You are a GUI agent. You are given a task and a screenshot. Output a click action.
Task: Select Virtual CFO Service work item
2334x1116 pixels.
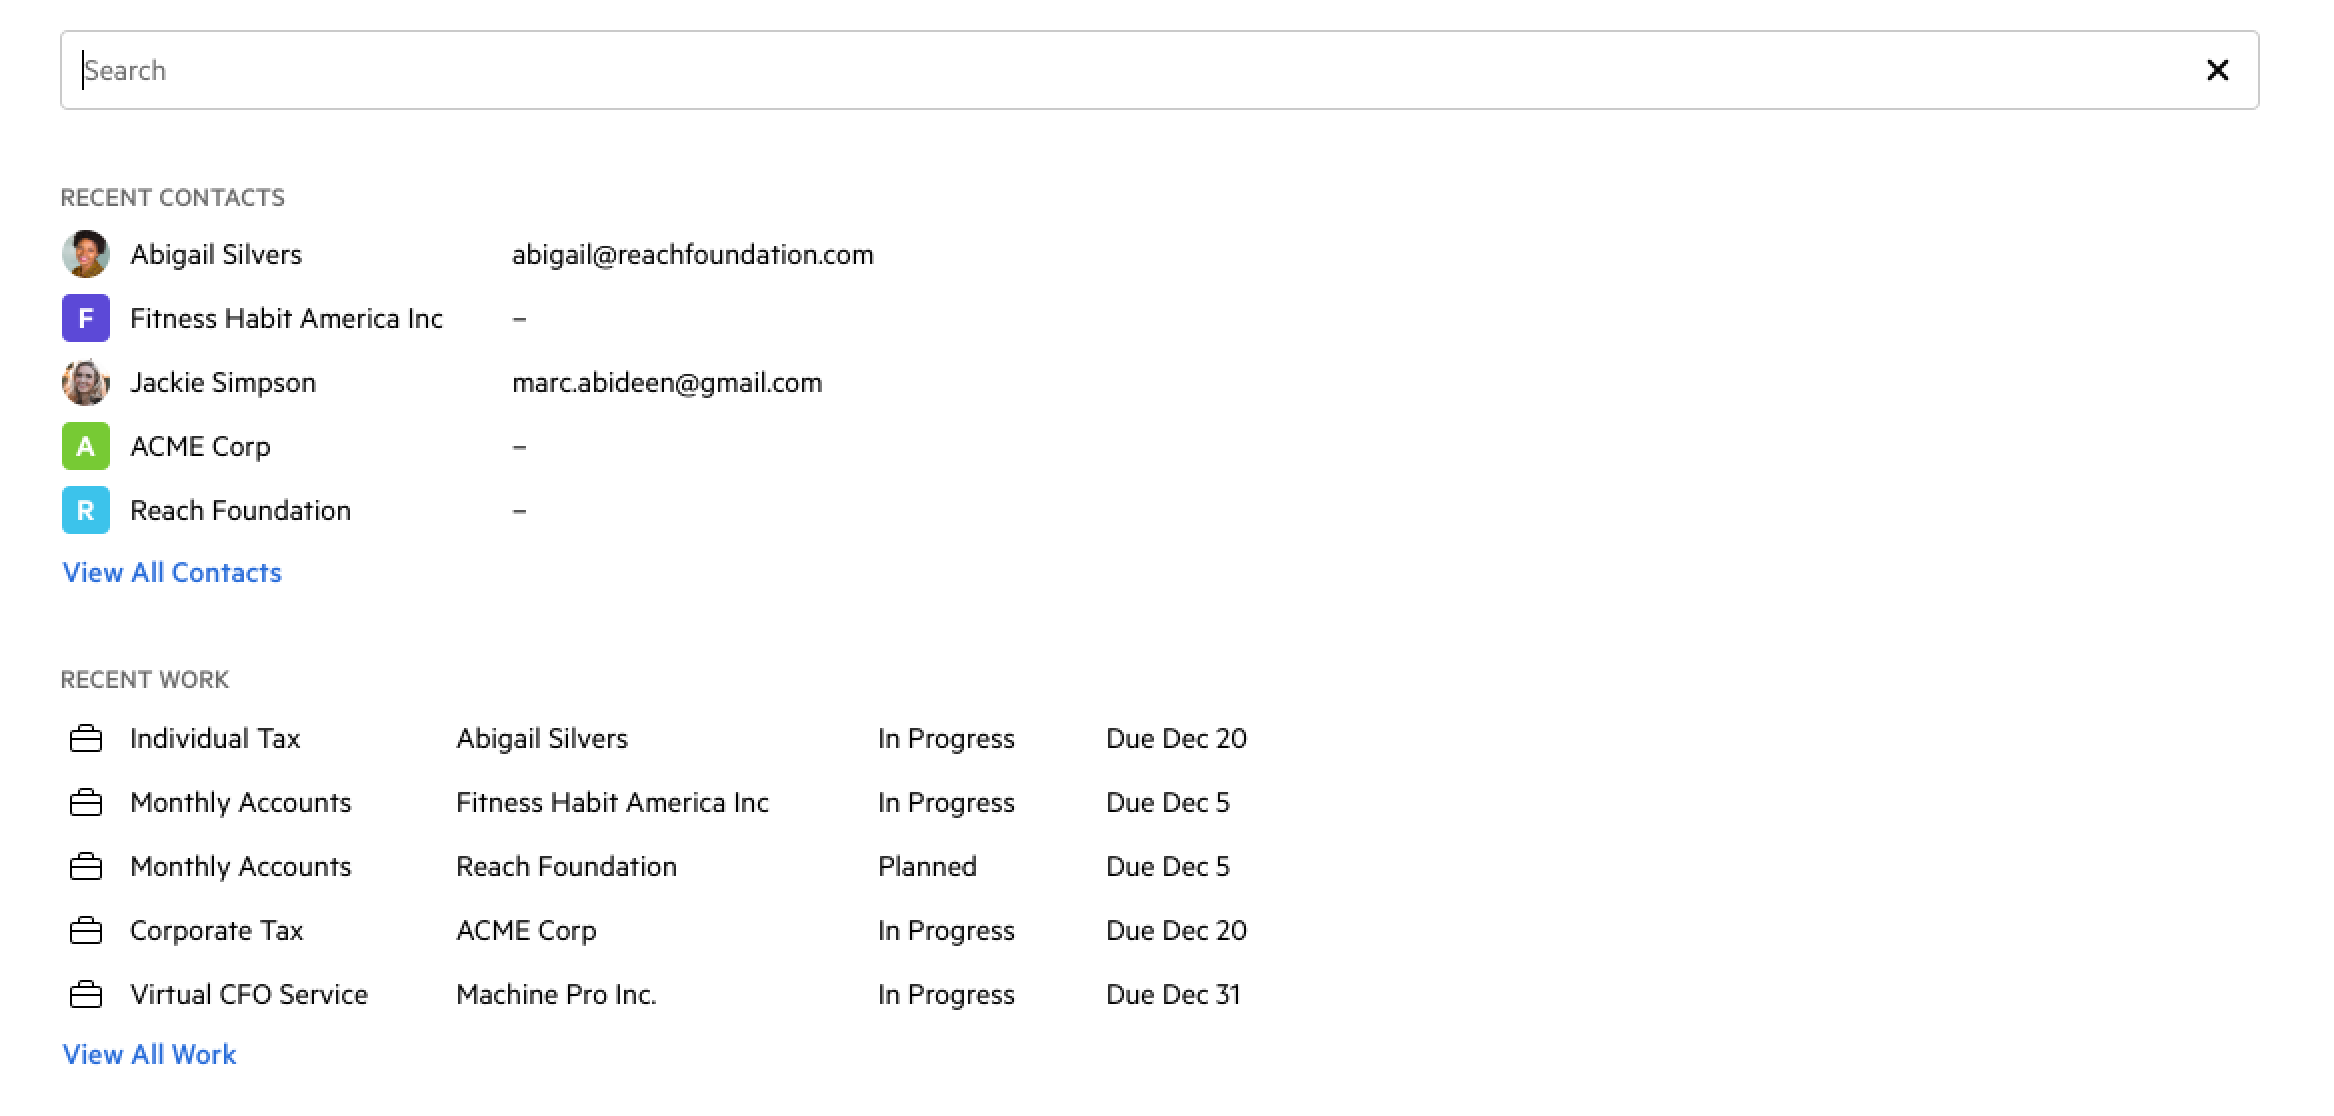tap(249, 994)
